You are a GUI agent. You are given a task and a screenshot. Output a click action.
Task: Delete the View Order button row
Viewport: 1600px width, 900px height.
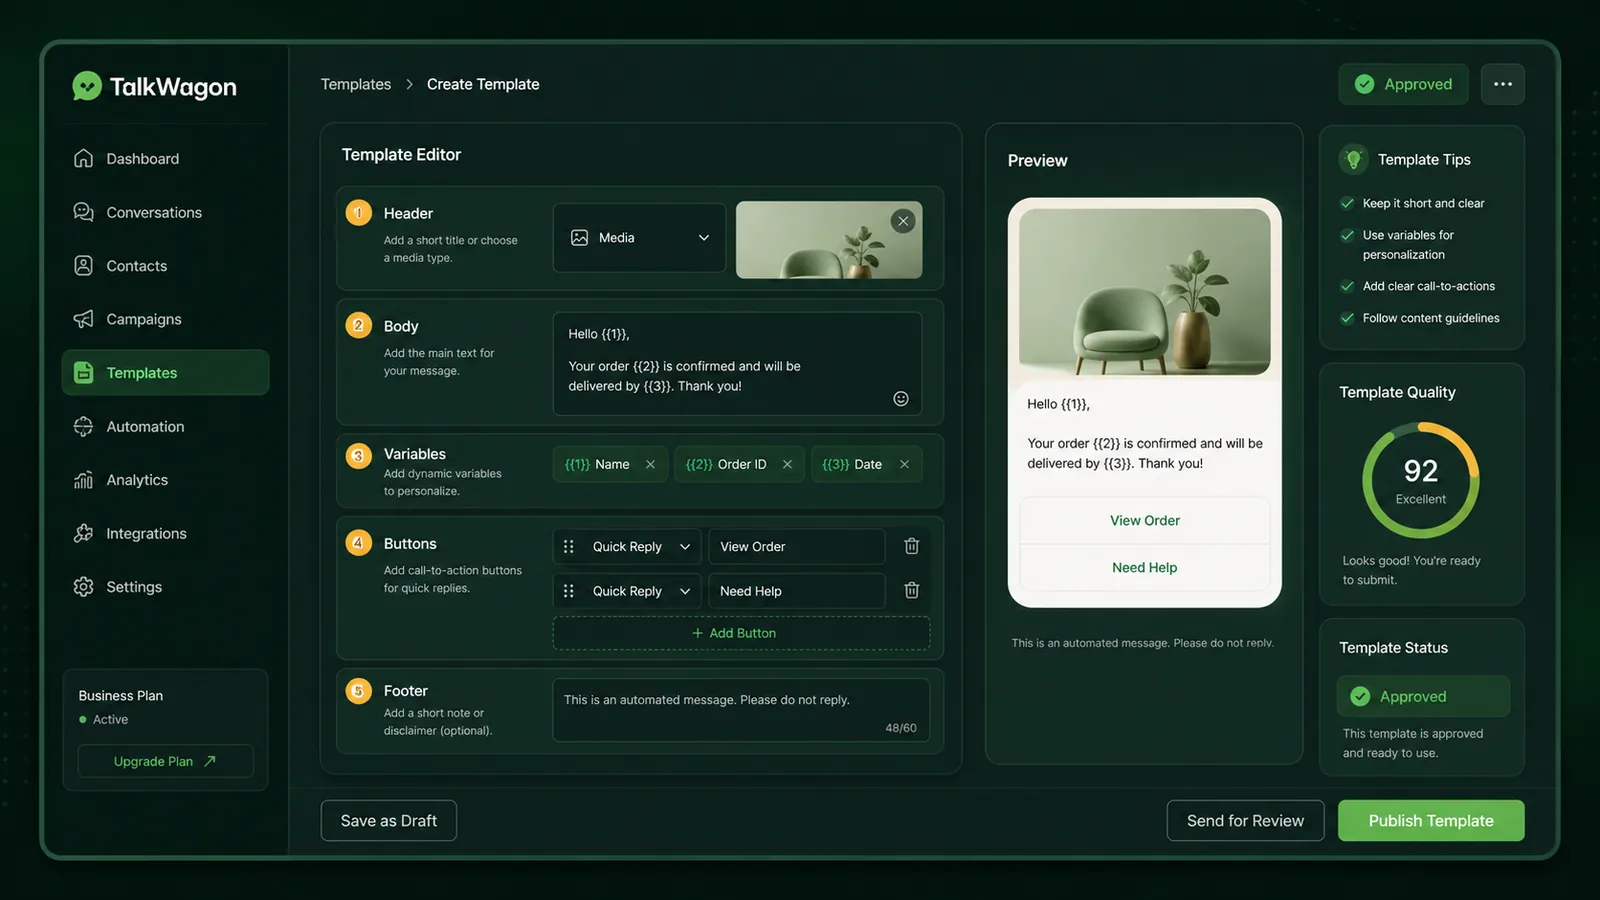pos(912,546)
